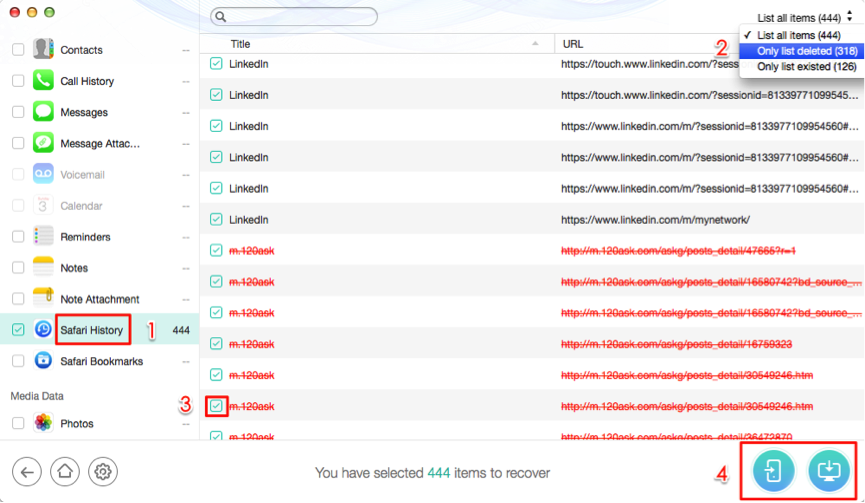Select the Safari History category label
Viewport: 865px width, 503px height.
click(x=92, y=330)
